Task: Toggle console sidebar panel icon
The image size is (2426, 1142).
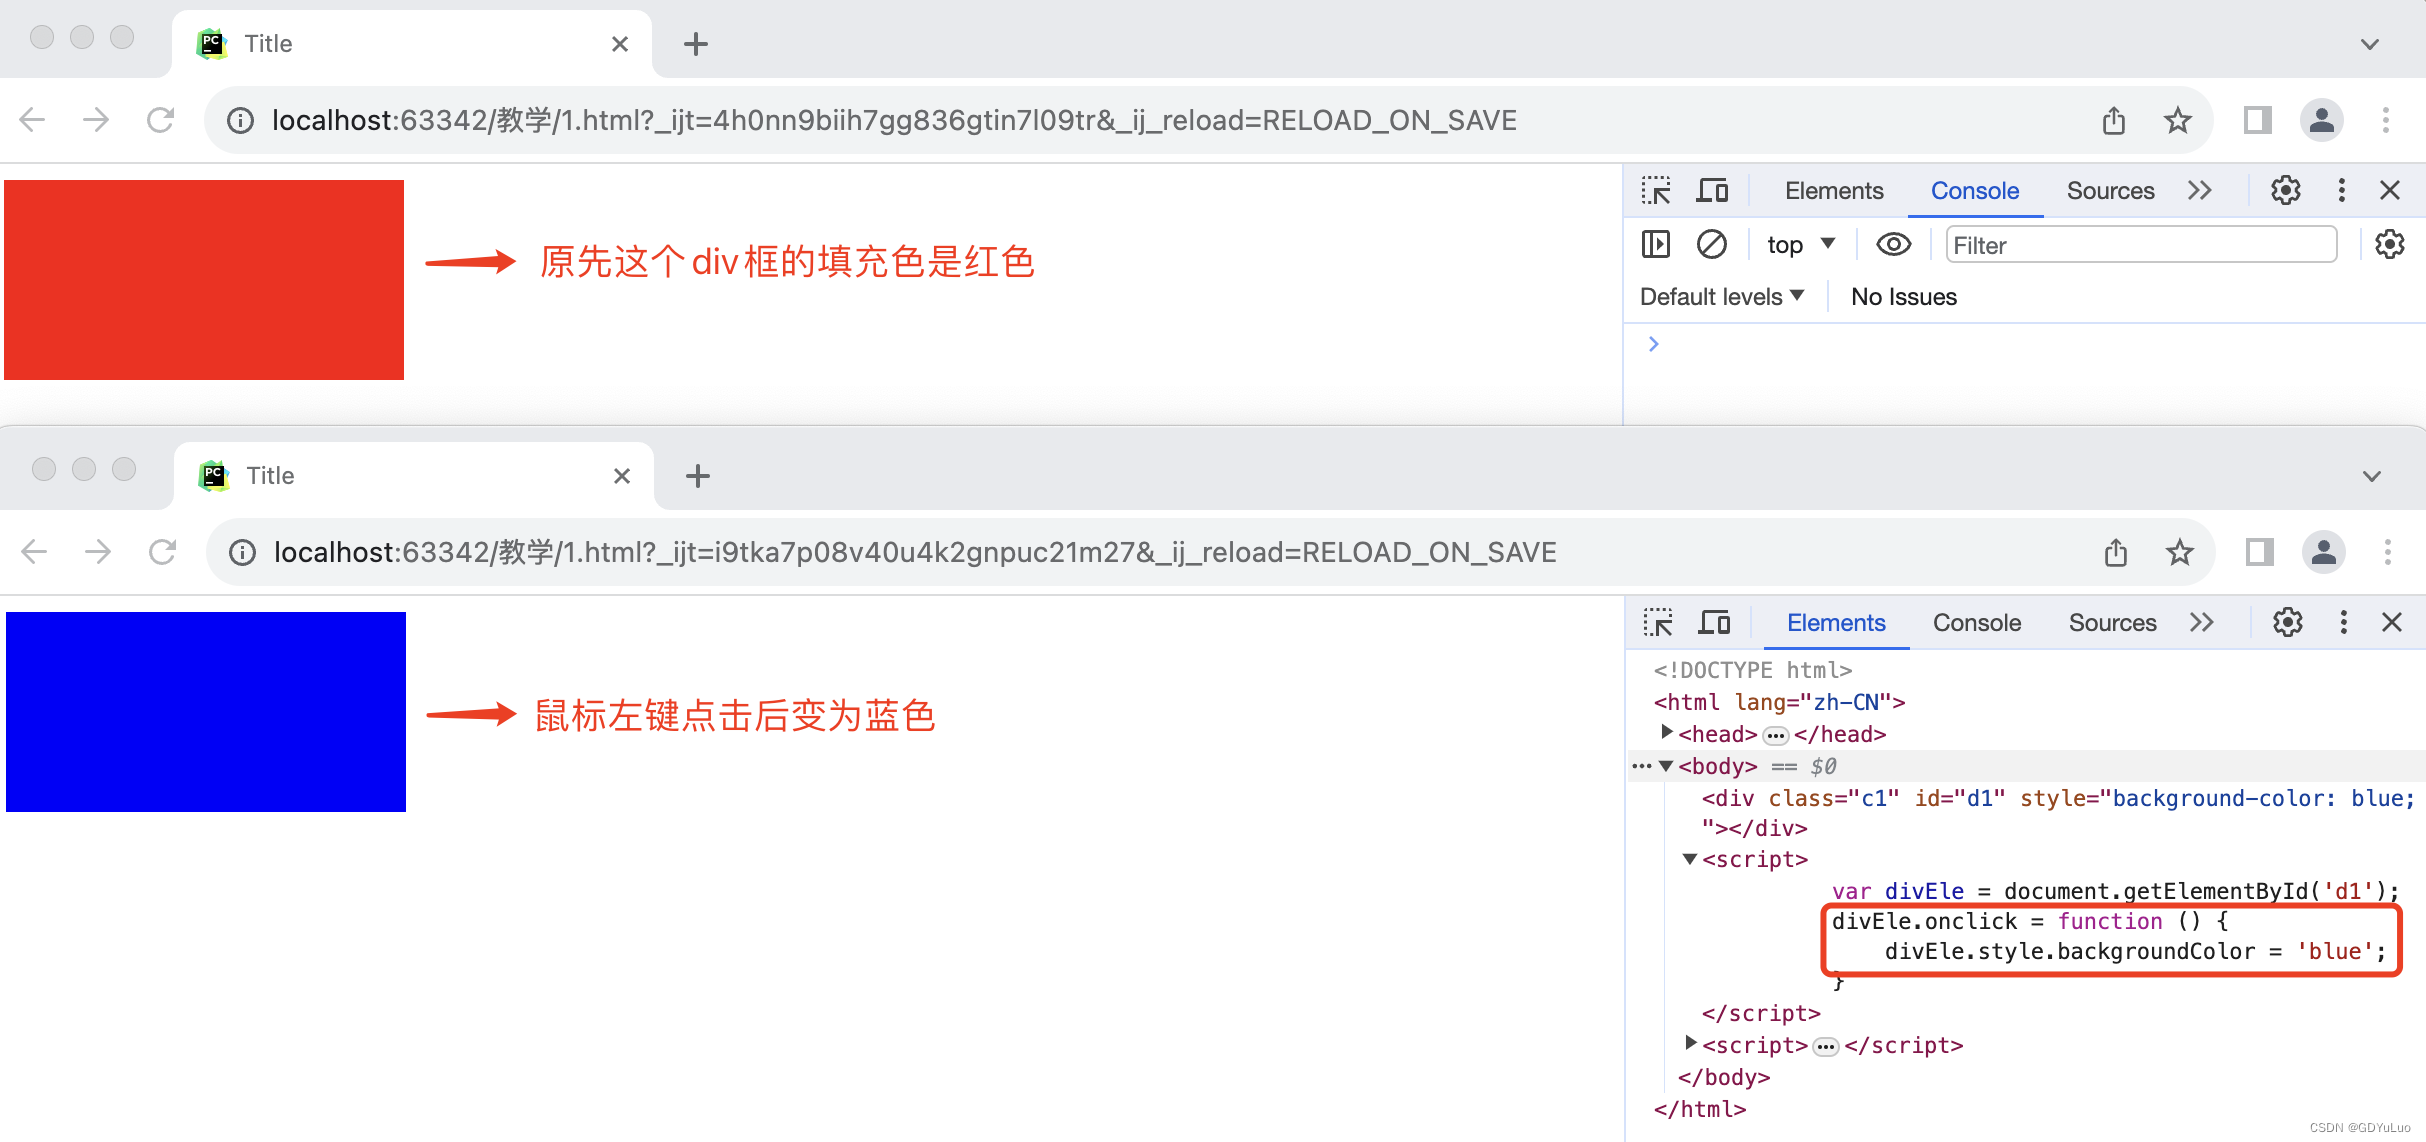Action: (x=1656, y=244)
